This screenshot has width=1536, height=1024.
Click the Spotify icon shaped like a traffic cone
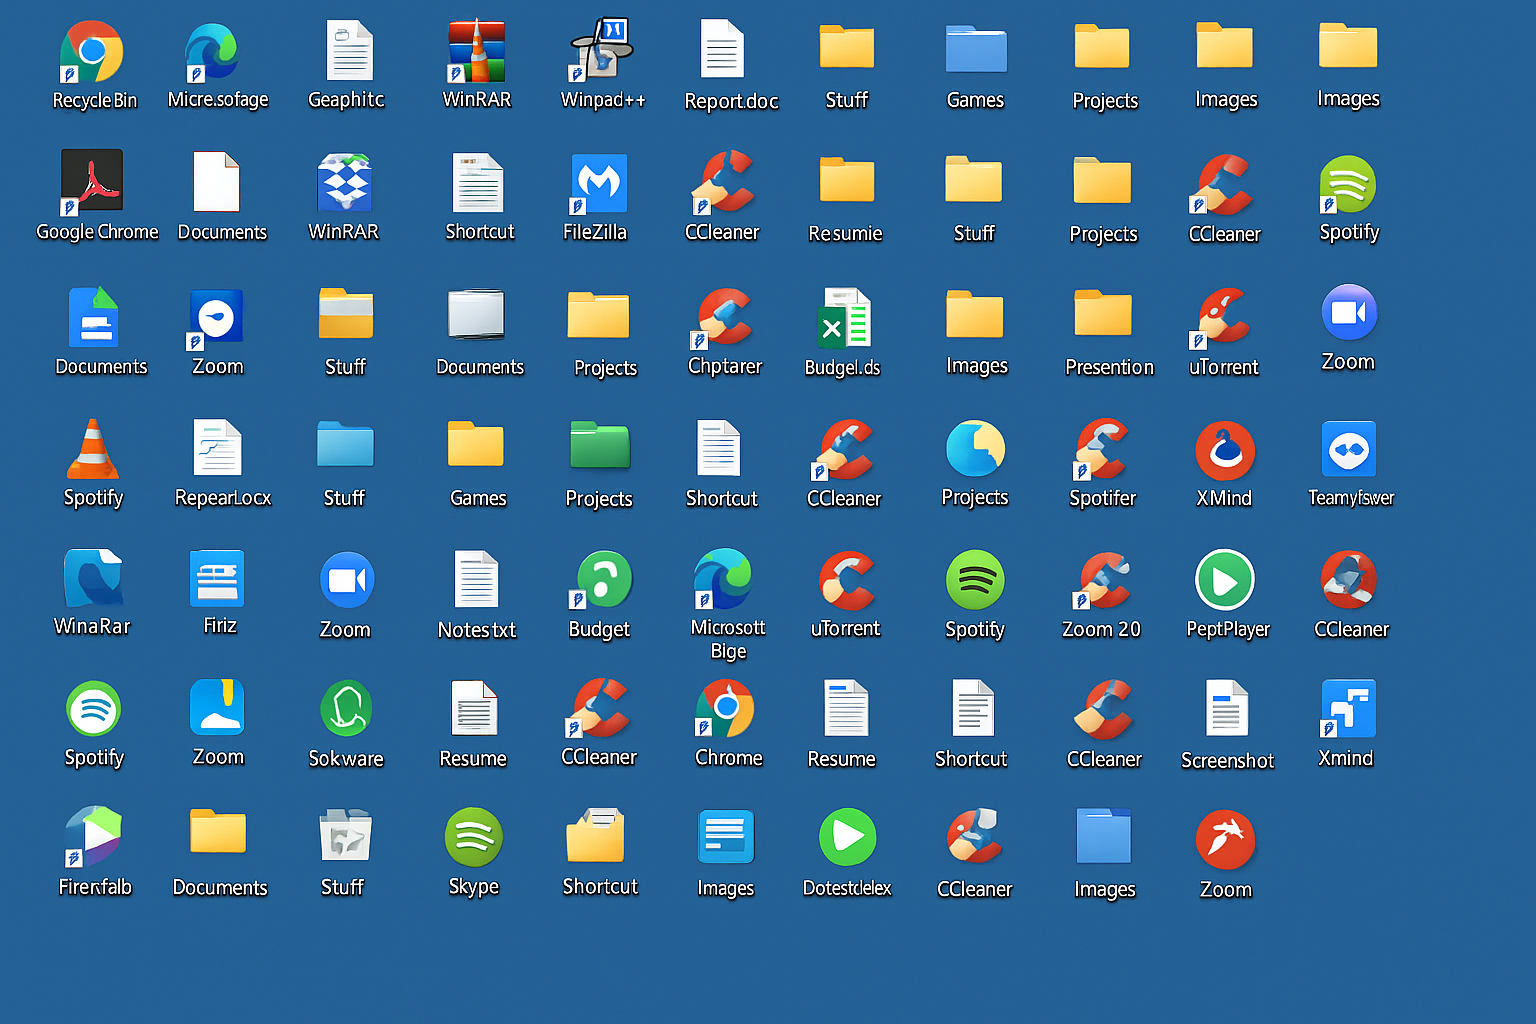[93, 450]
